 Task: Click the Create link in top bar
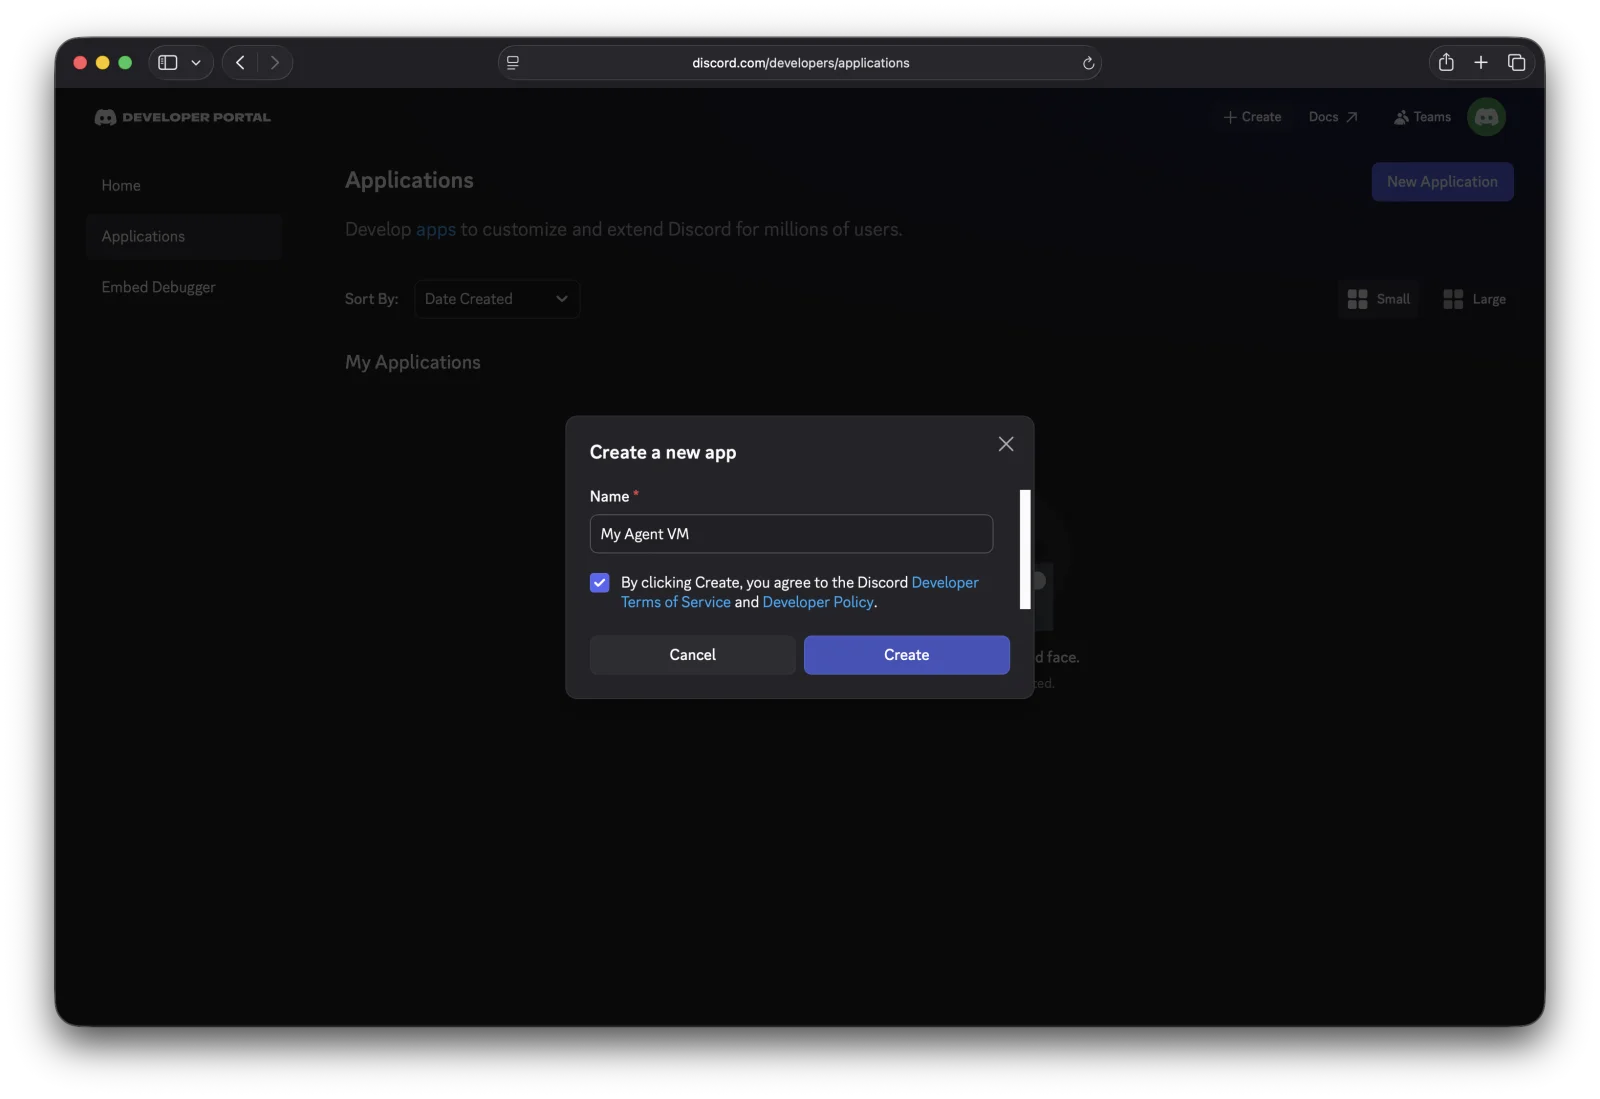[1252, 117]
